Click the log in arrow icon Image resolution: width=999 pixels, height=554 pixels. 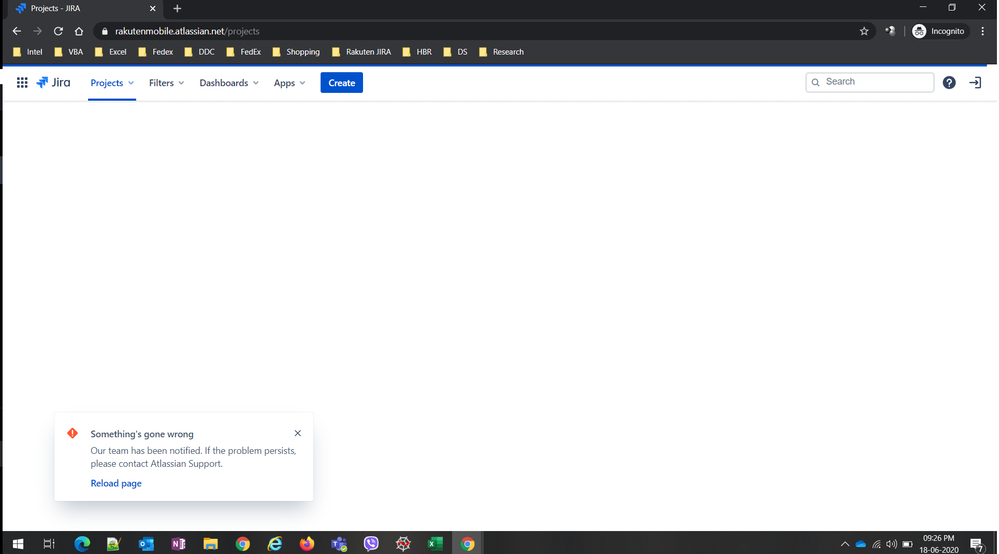(x=975, y=83)
